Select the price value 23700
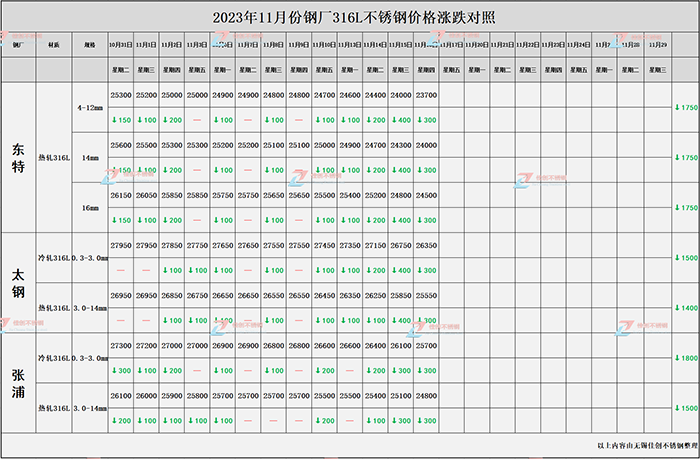 pos(426,95)
